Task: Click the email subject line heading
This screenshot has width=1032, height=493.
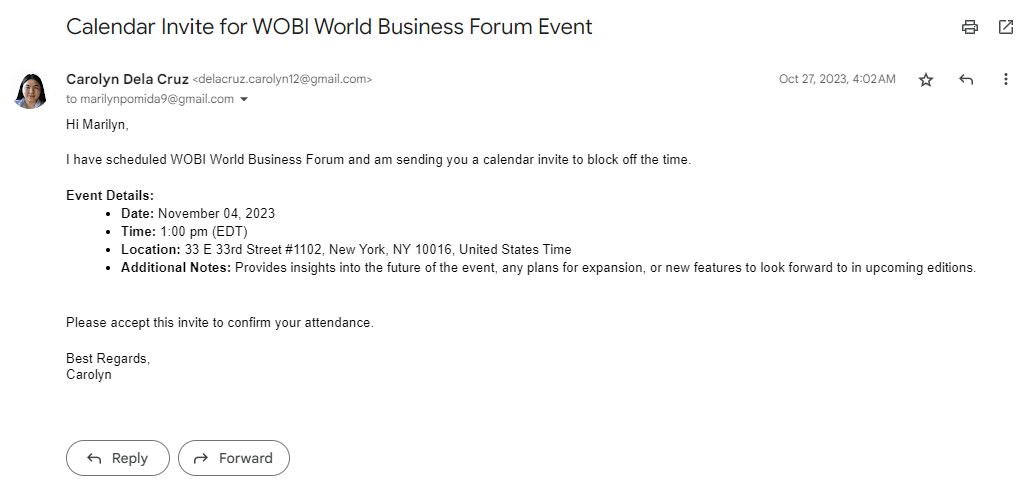Action: pyautogui.click(x=329, y=27)
